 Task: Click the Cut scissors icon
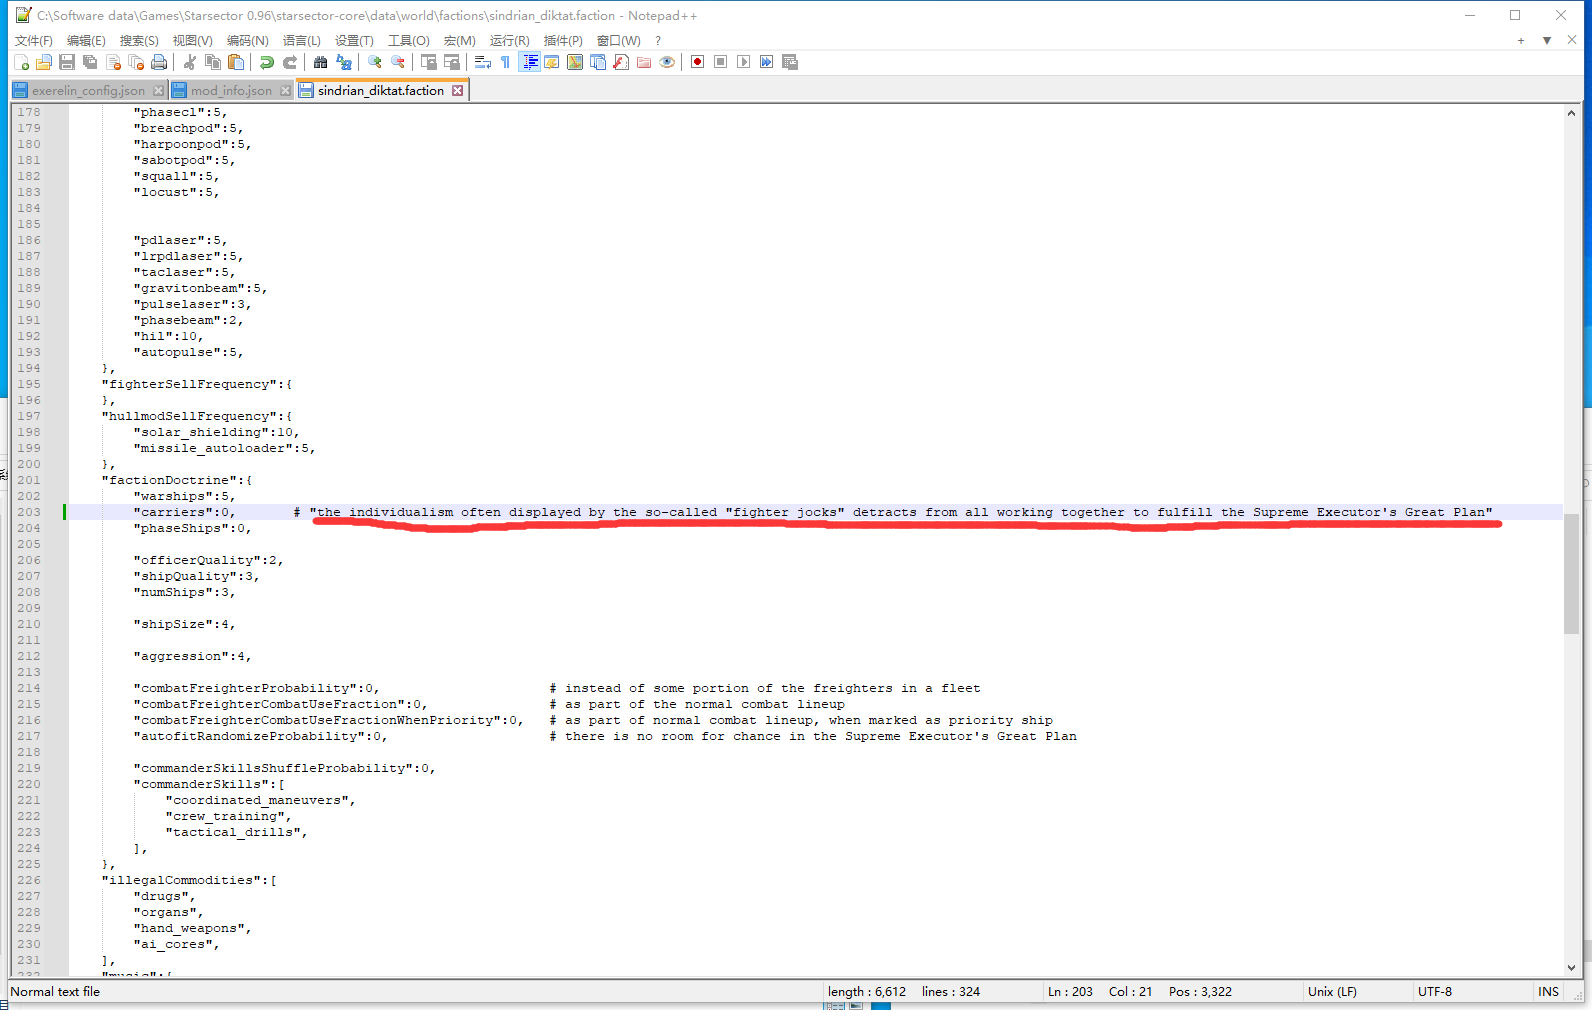(190, 62)
